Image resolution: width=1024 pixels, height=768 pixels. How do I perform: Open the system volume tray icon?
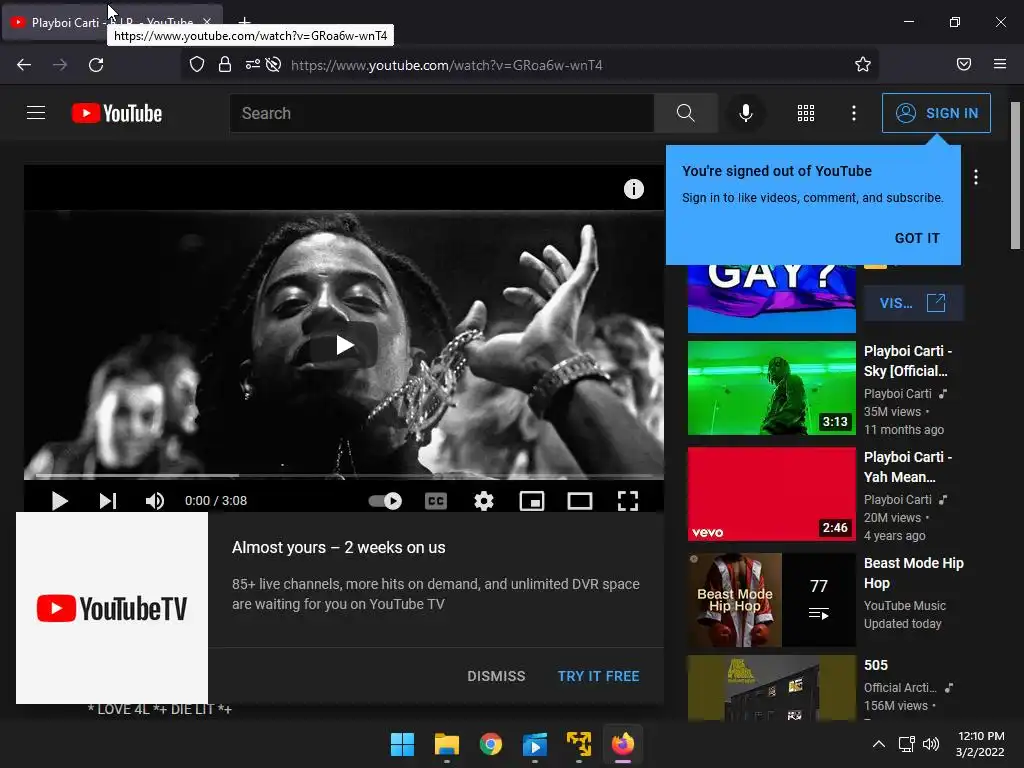pos(931,744)
